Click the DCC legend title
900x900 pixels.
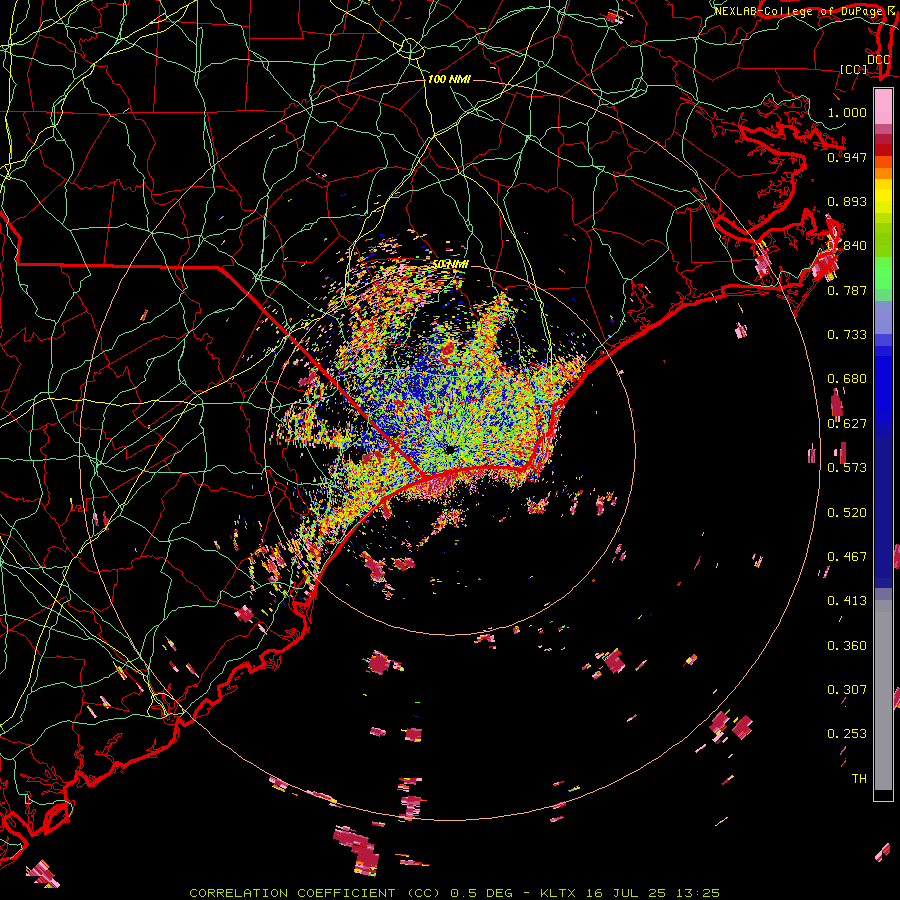[879, 60]
